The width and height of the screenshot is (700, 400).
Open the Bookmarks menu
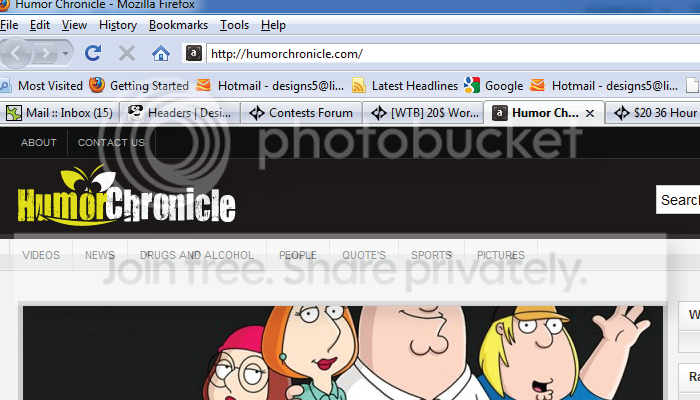178,25
